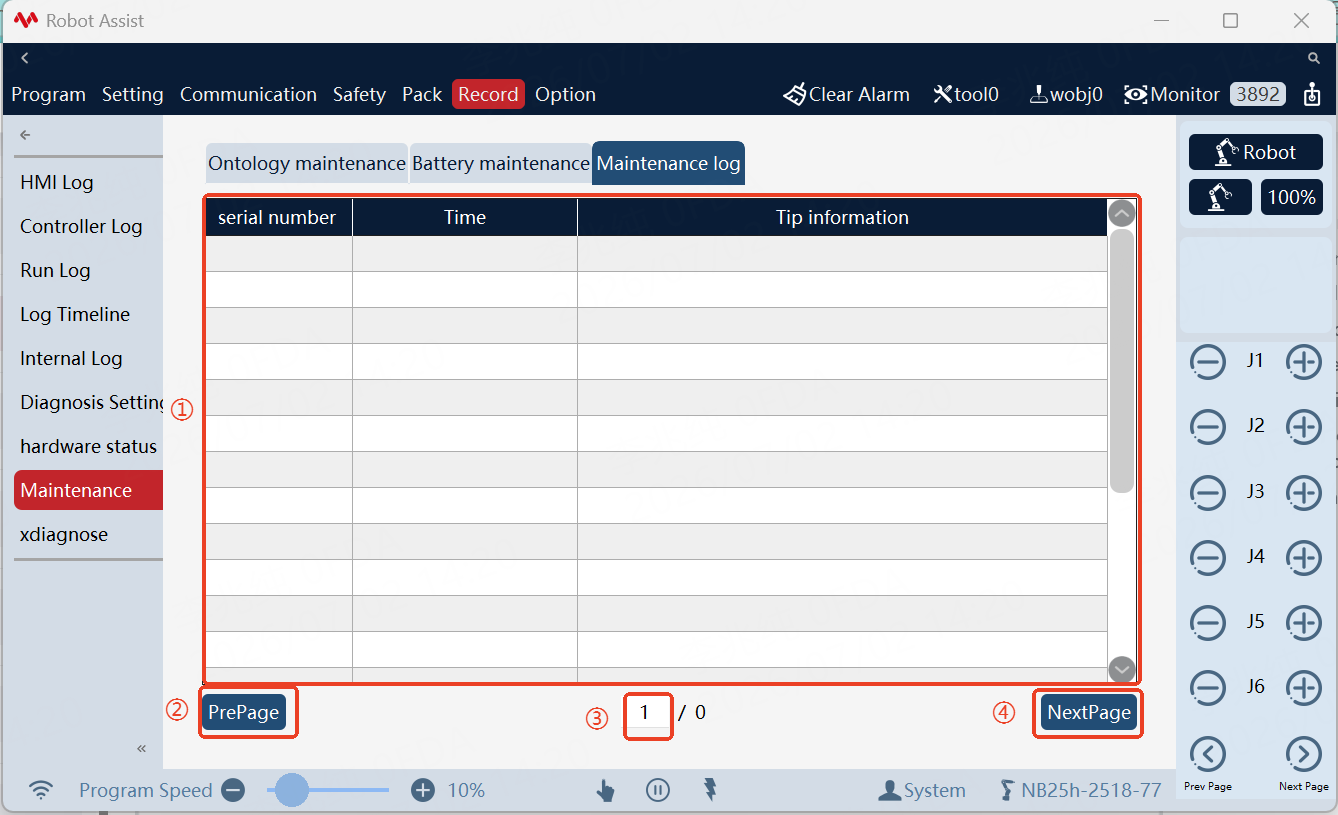The height and width of the screenshot is (815, 1338).
Task: Switch to Battery maintenance tab
Action: (500, 163)
